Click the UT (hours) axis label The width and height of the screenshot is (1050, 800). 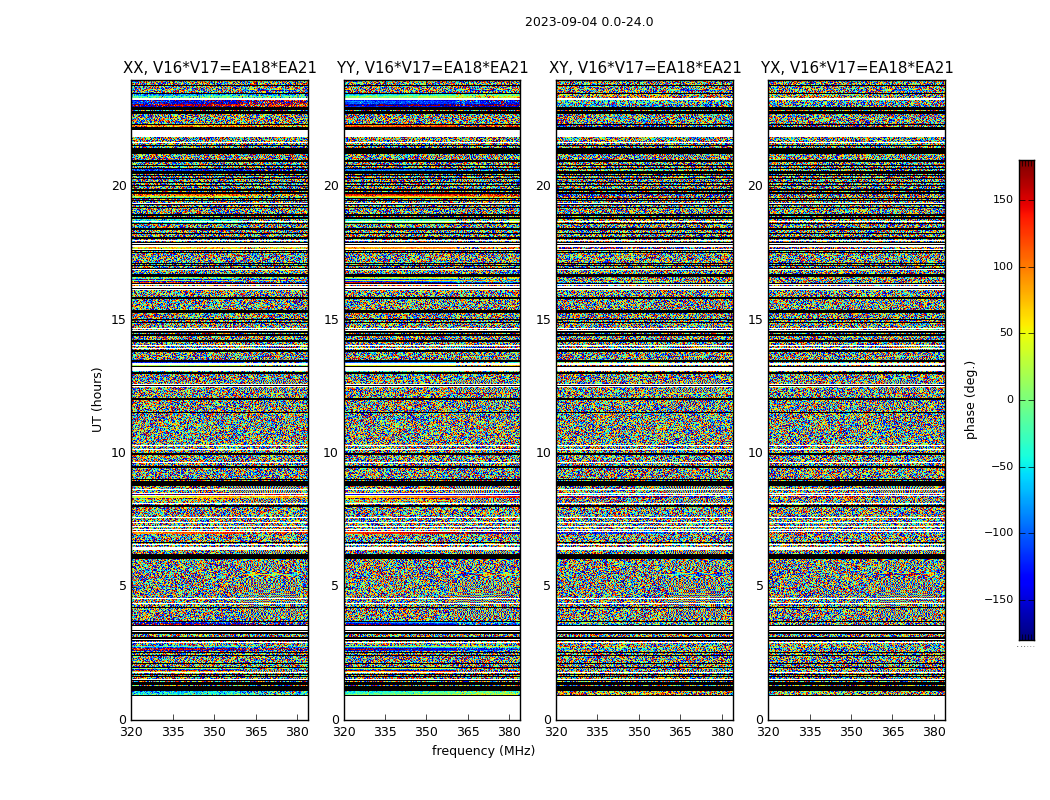pyautogui.click(x=97, y=400)
